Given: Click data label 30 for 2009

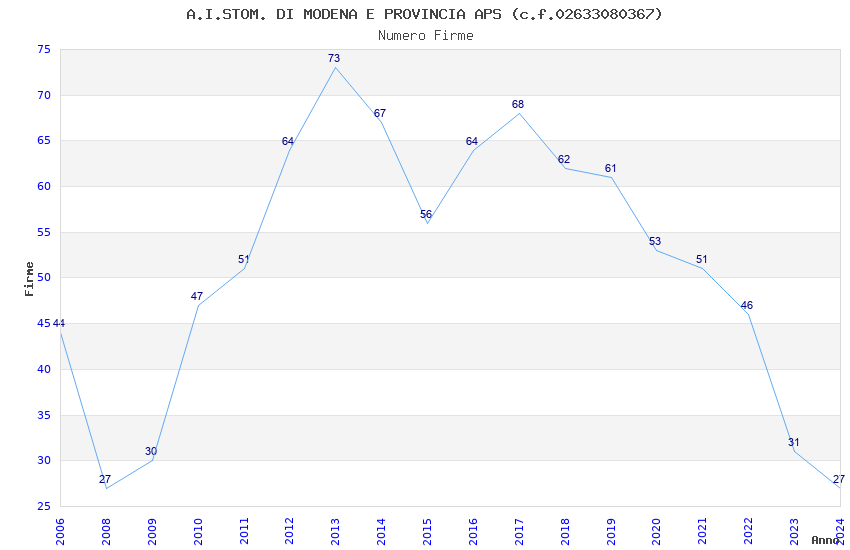Looking at the screenshot, I should 151,451.
